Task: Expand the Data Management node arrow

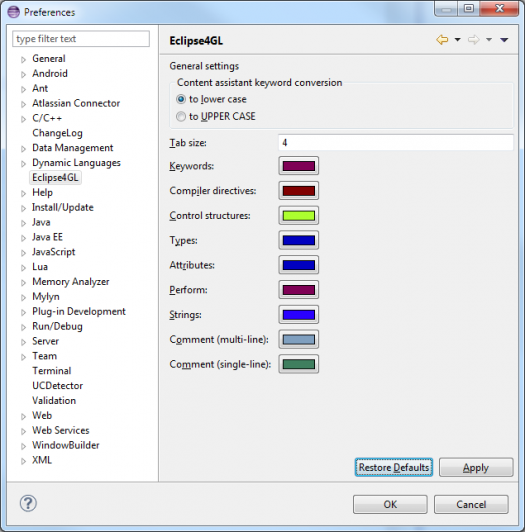Action: pos(23,149)
